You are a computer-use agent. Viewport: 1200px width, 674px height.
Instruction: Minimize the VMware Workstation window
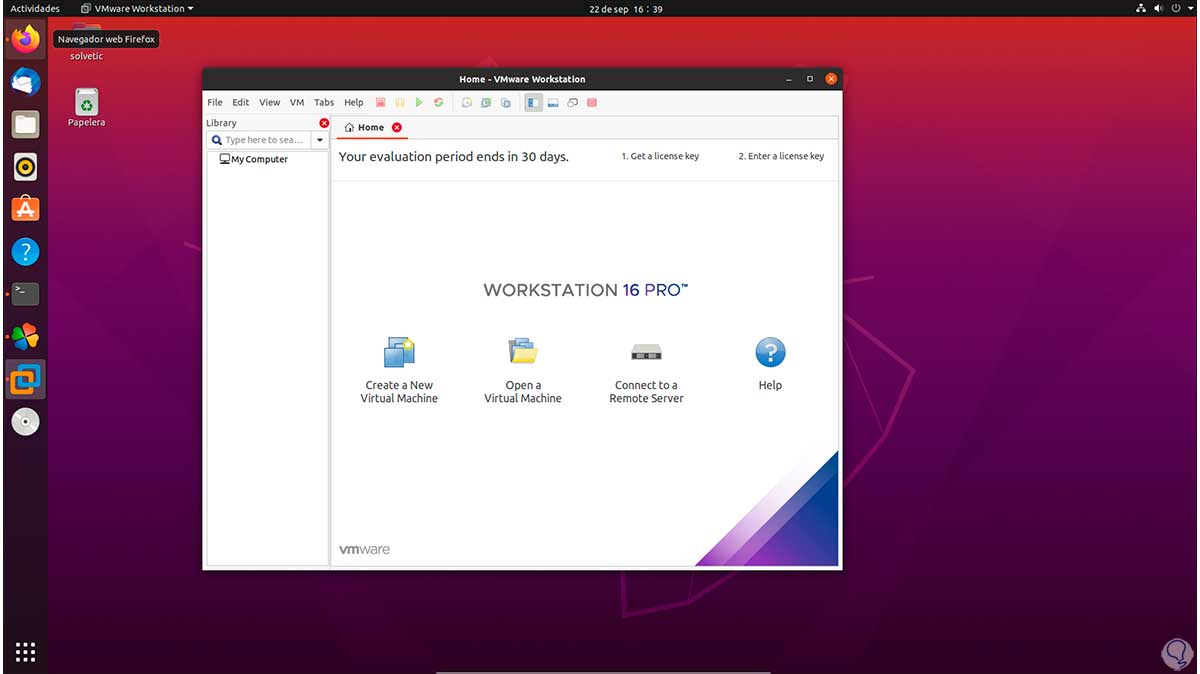click(790, 78)
